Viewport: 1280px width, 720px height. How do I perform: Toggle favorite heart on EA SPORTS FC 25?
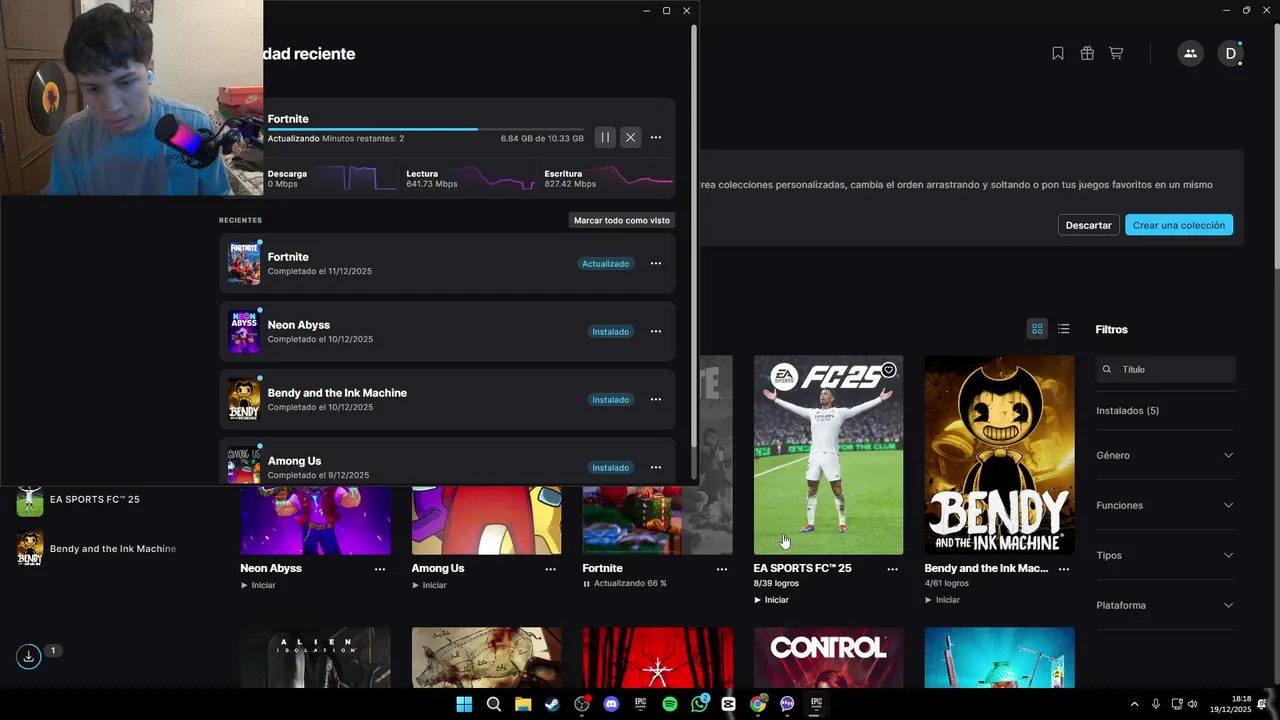tap(889, 370)
